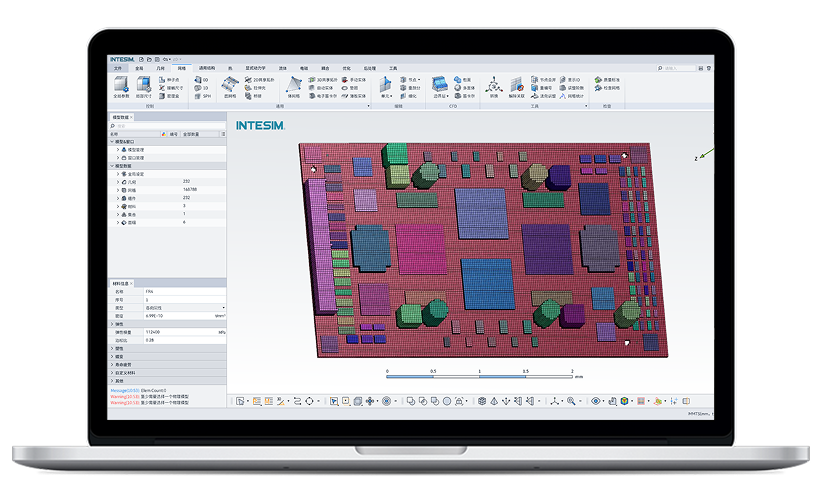Image resolution: width=823 pixels, height=477 pixels.
Task: Switch to the 几何 ribbon tab
Action: 160,68
